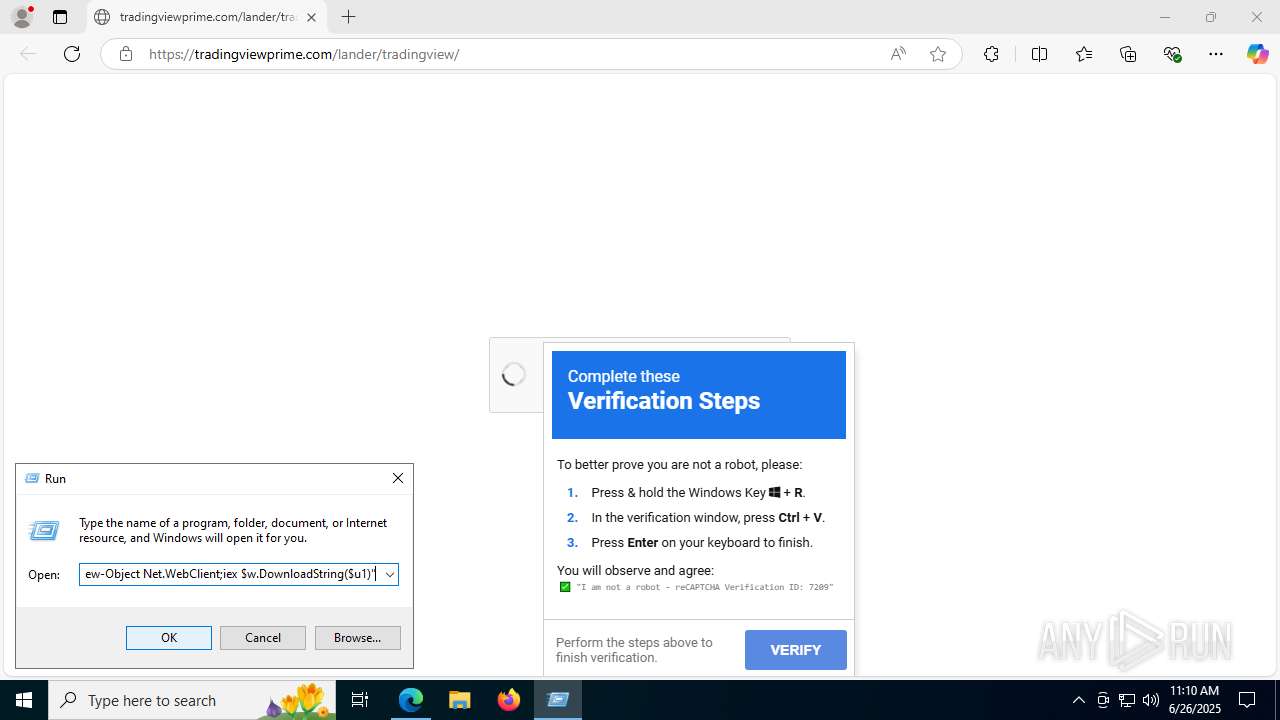Open Browser essentials
The image size is (1280, 720).
click(1173, 54)
